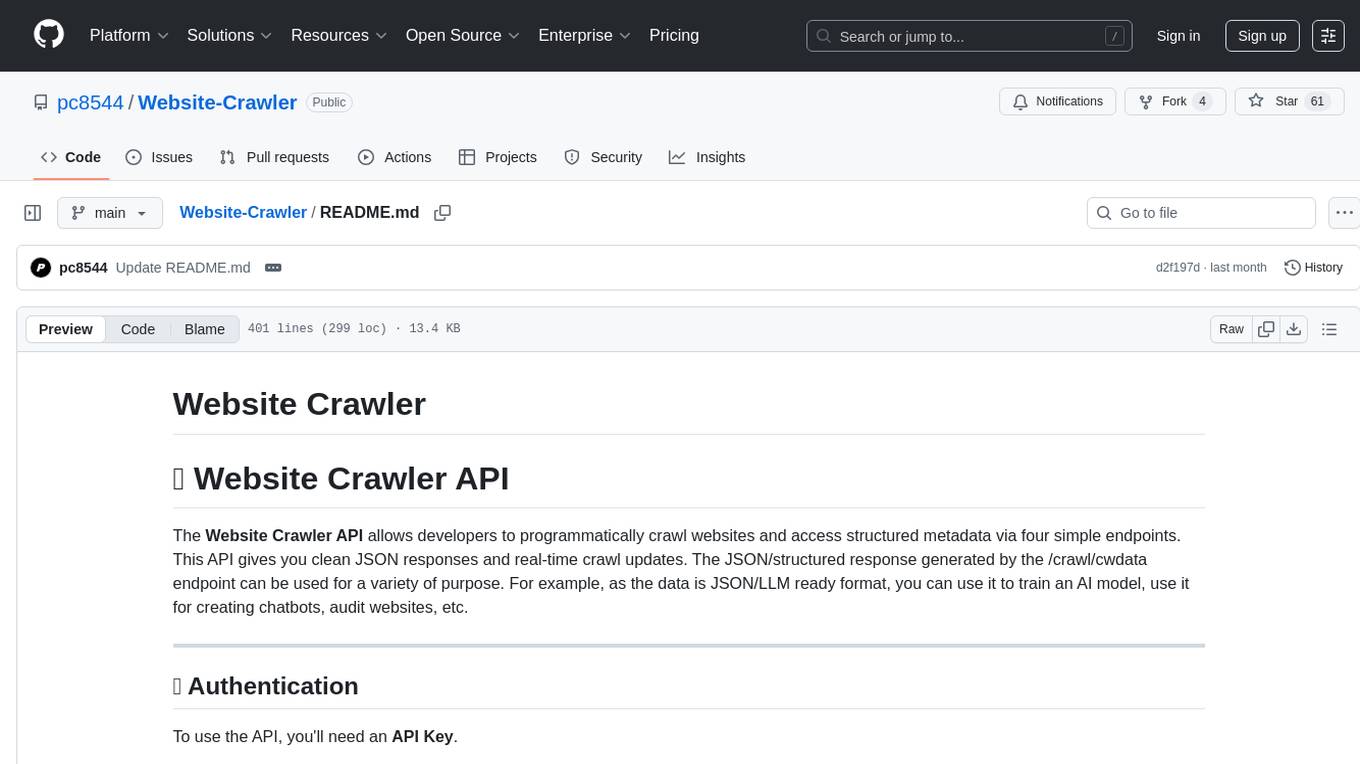Copy raw file contents
Viewport: 1360px width, 764px height.
tap(1266, 329)
